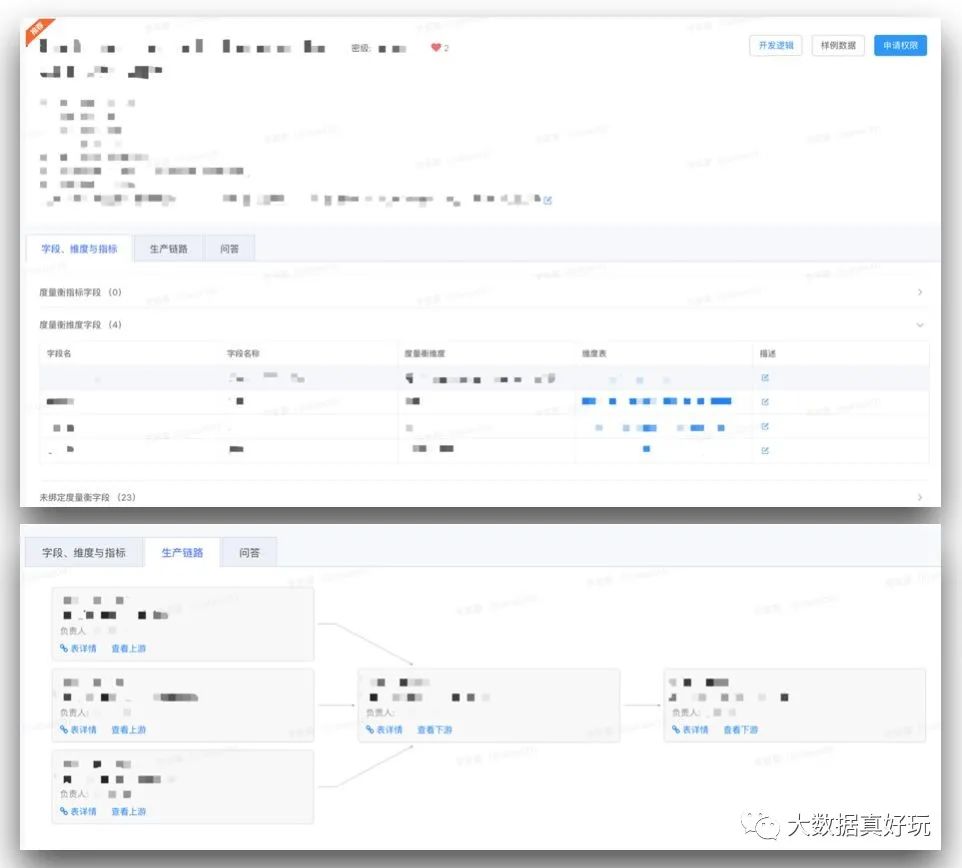Open 表详情 in middle upstream card
Screen dimensions: 962x868
pyautogui.click(x=78, y=730)
